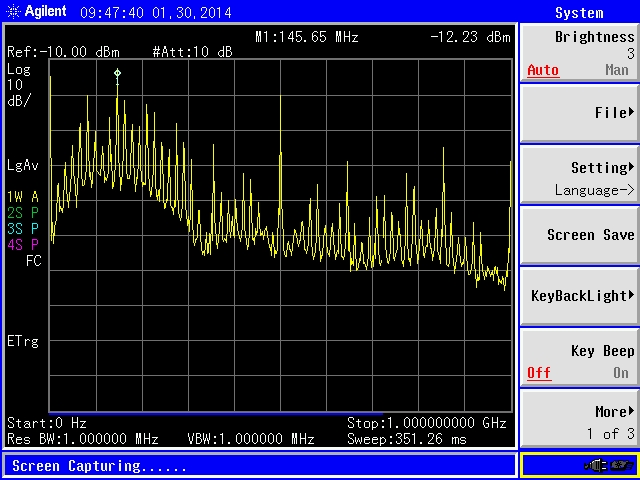Click the Stop frequency 1.000000000 GHz readout

point(427,423)
